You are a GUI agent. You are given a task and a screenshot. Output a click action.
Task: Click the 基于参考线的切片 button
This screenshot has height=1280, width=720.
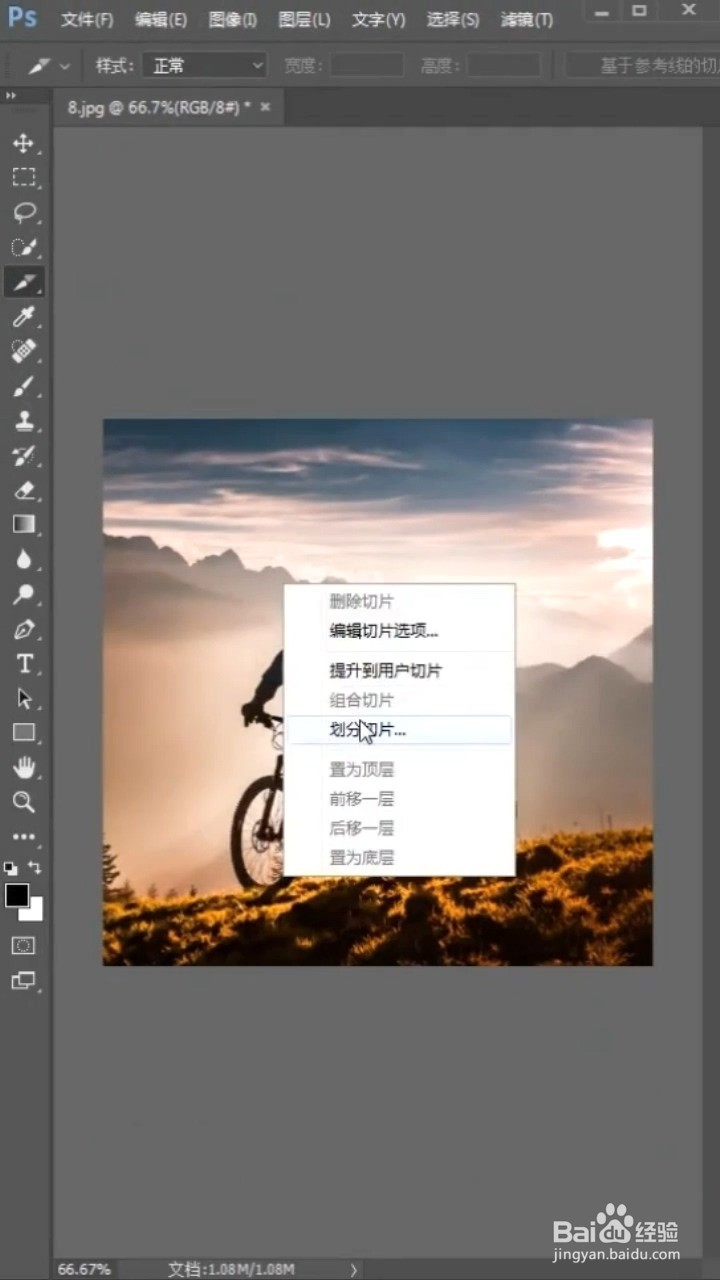click(642, 66)
